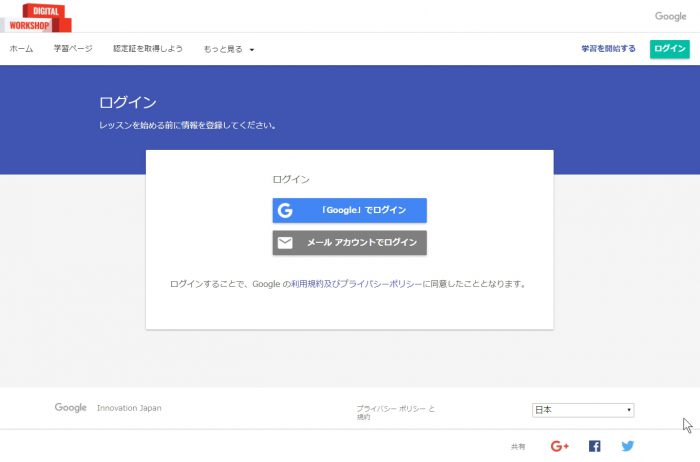Go to 学習ページ in the navigation
Image resolution: width=700 pixels, height=462 pixels.
[x=73, y=49]
